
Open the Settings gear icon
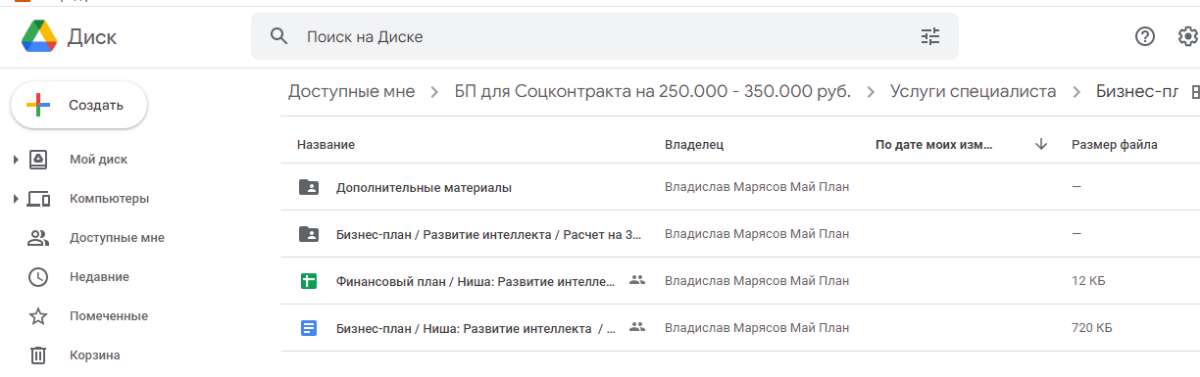(1188, 37)
